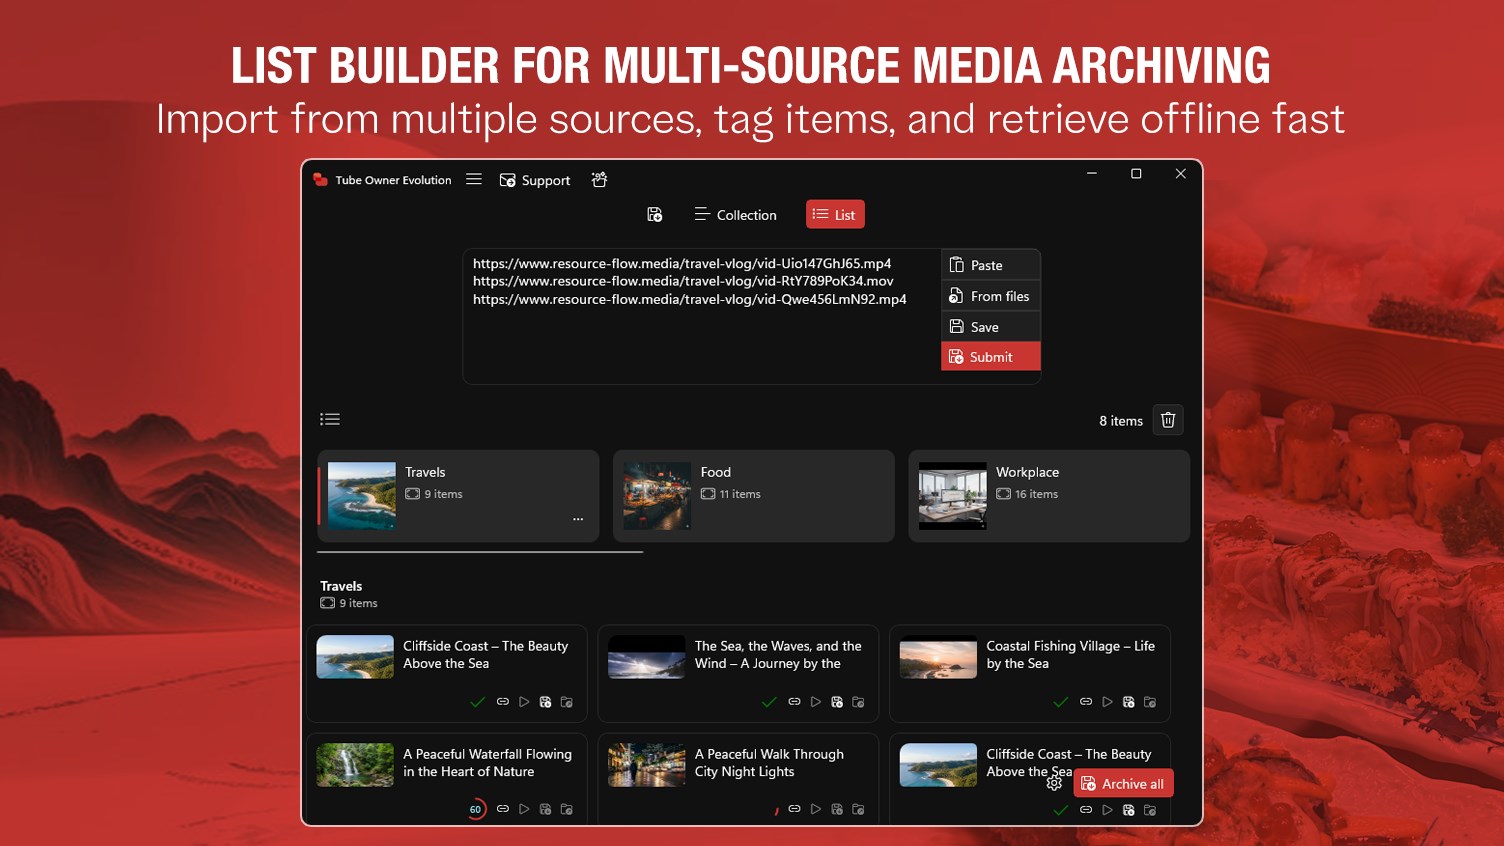
Task: Archive the Coastal Fishing Village video
Action: [1129, 702]
